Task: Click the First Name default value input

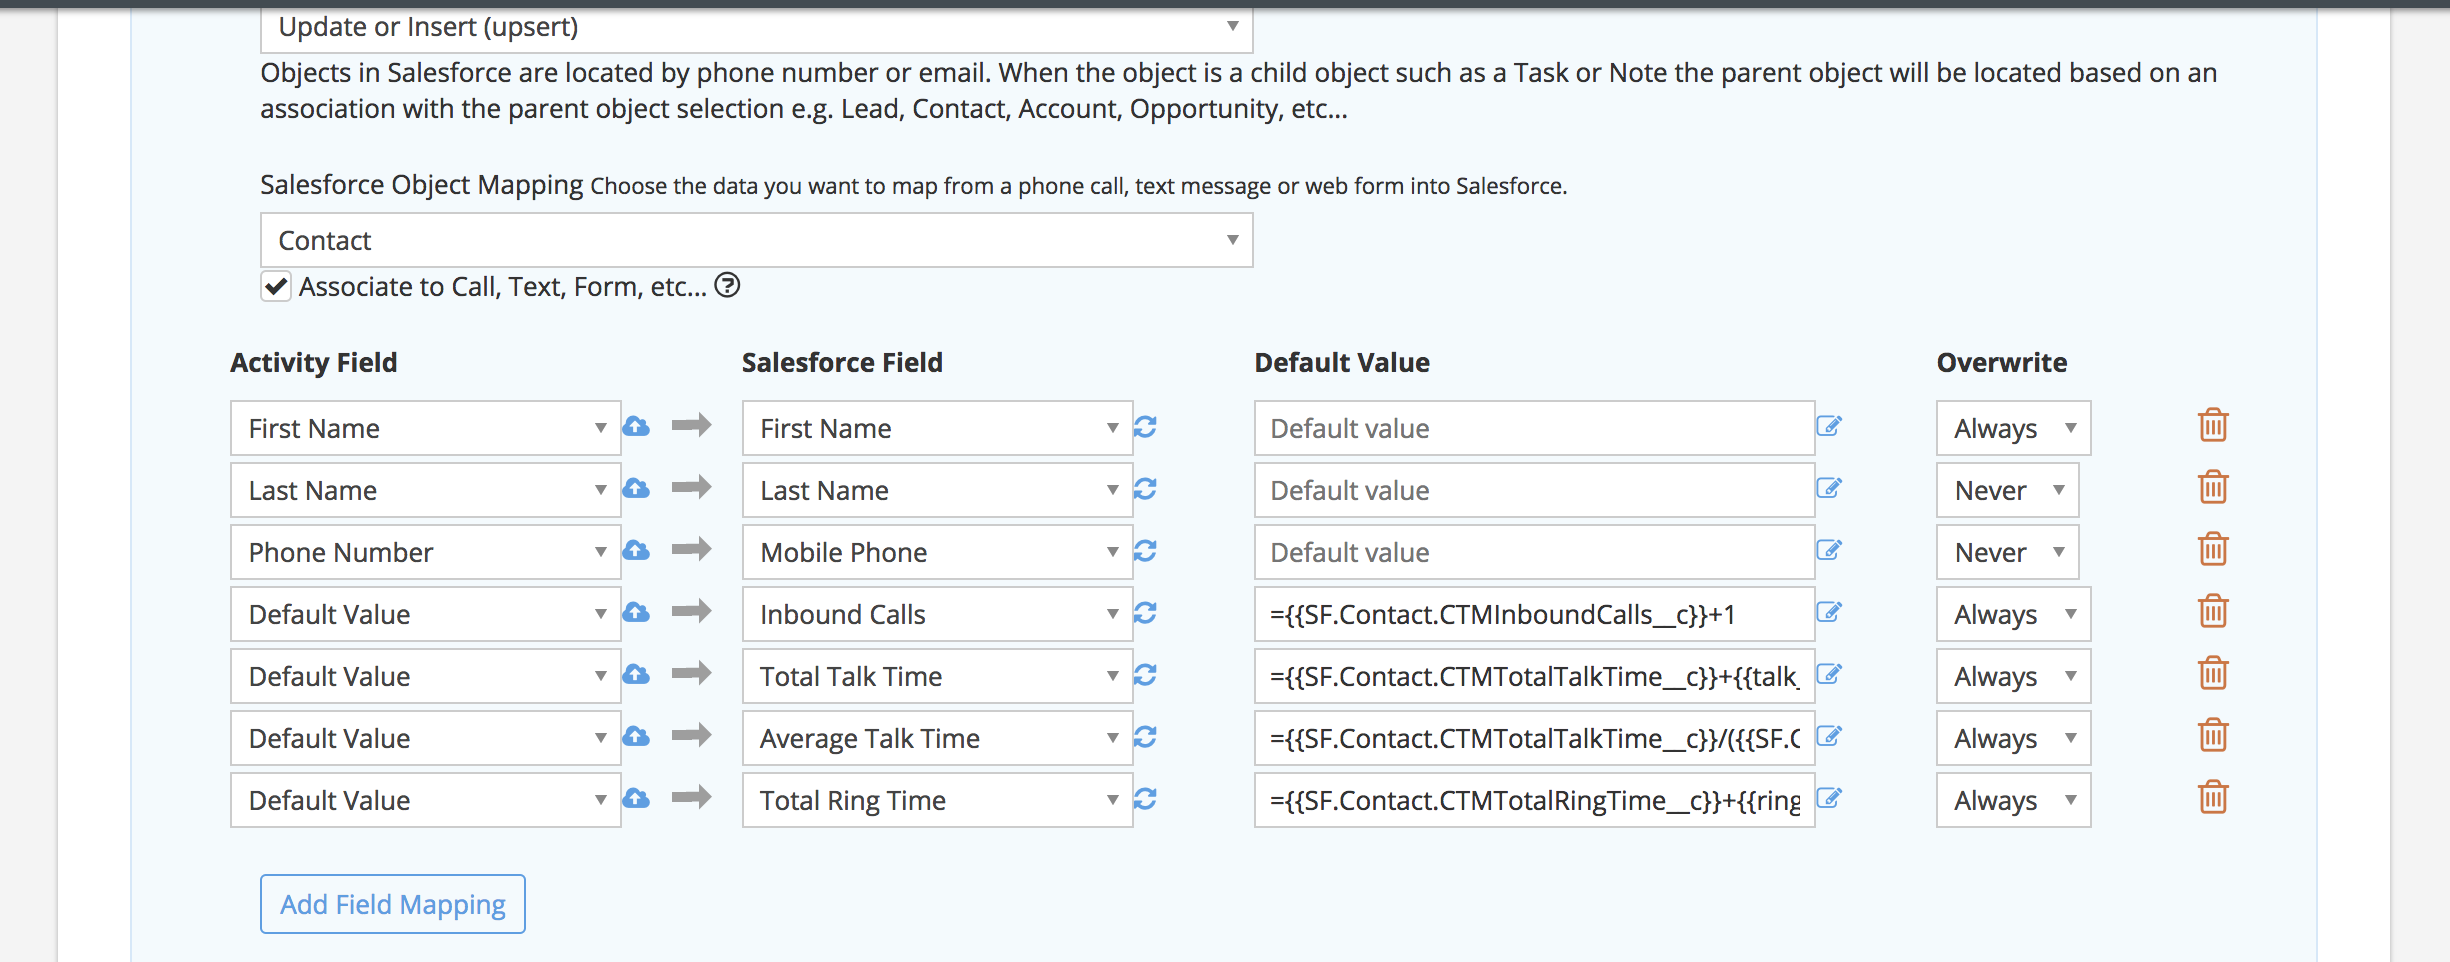Action: (x=1533, y=429)
